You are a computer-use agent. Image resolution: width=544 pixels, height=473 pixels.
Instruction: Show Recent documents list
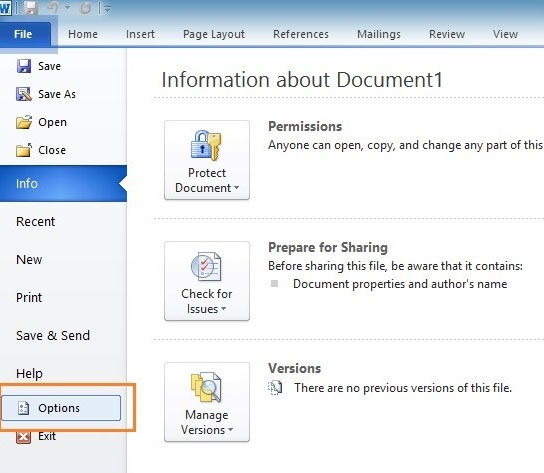point(35,221)
